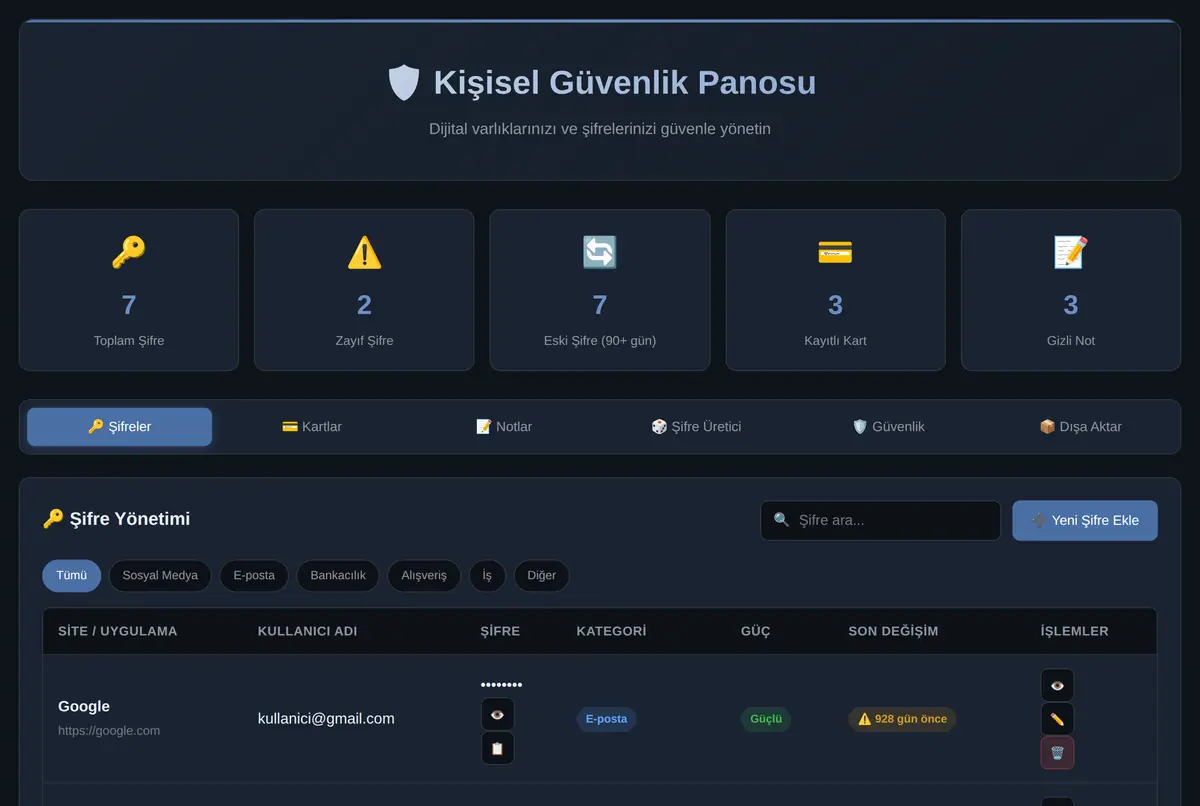Edit the Google entry with pencil icon

pos(1057,719)
